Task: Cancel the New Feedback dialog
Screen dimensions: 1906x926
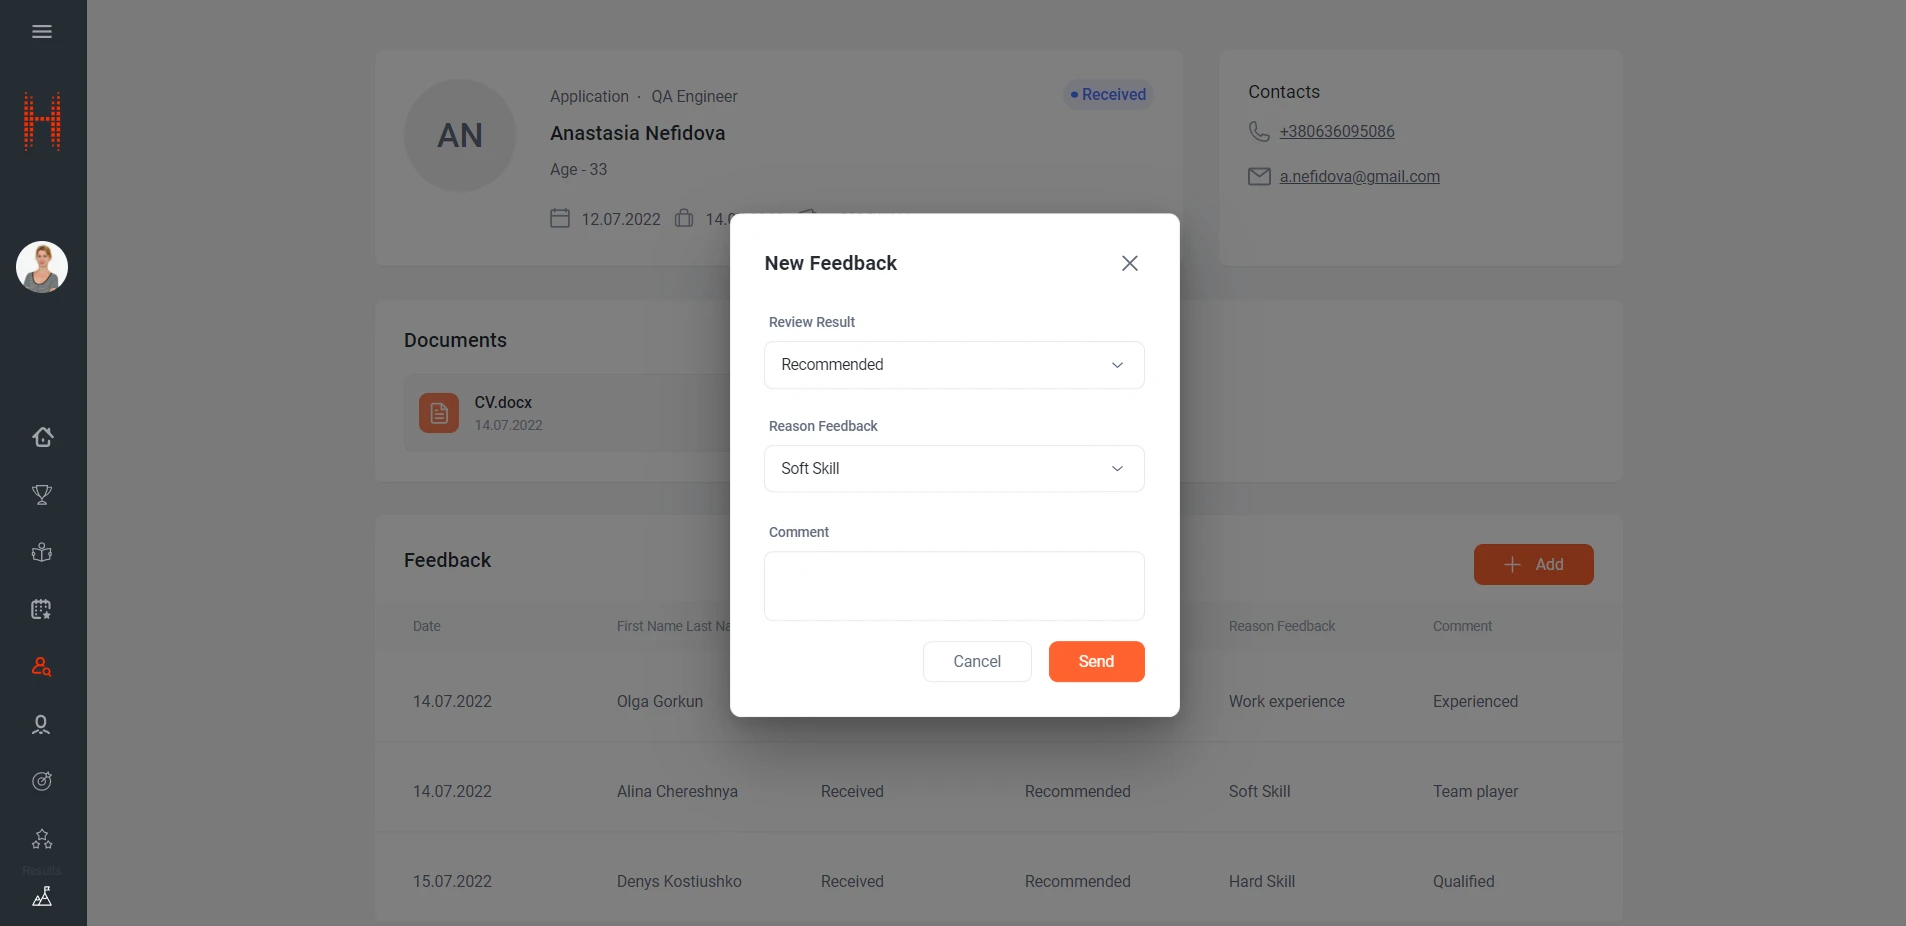Action: click(x=977, y=662)
